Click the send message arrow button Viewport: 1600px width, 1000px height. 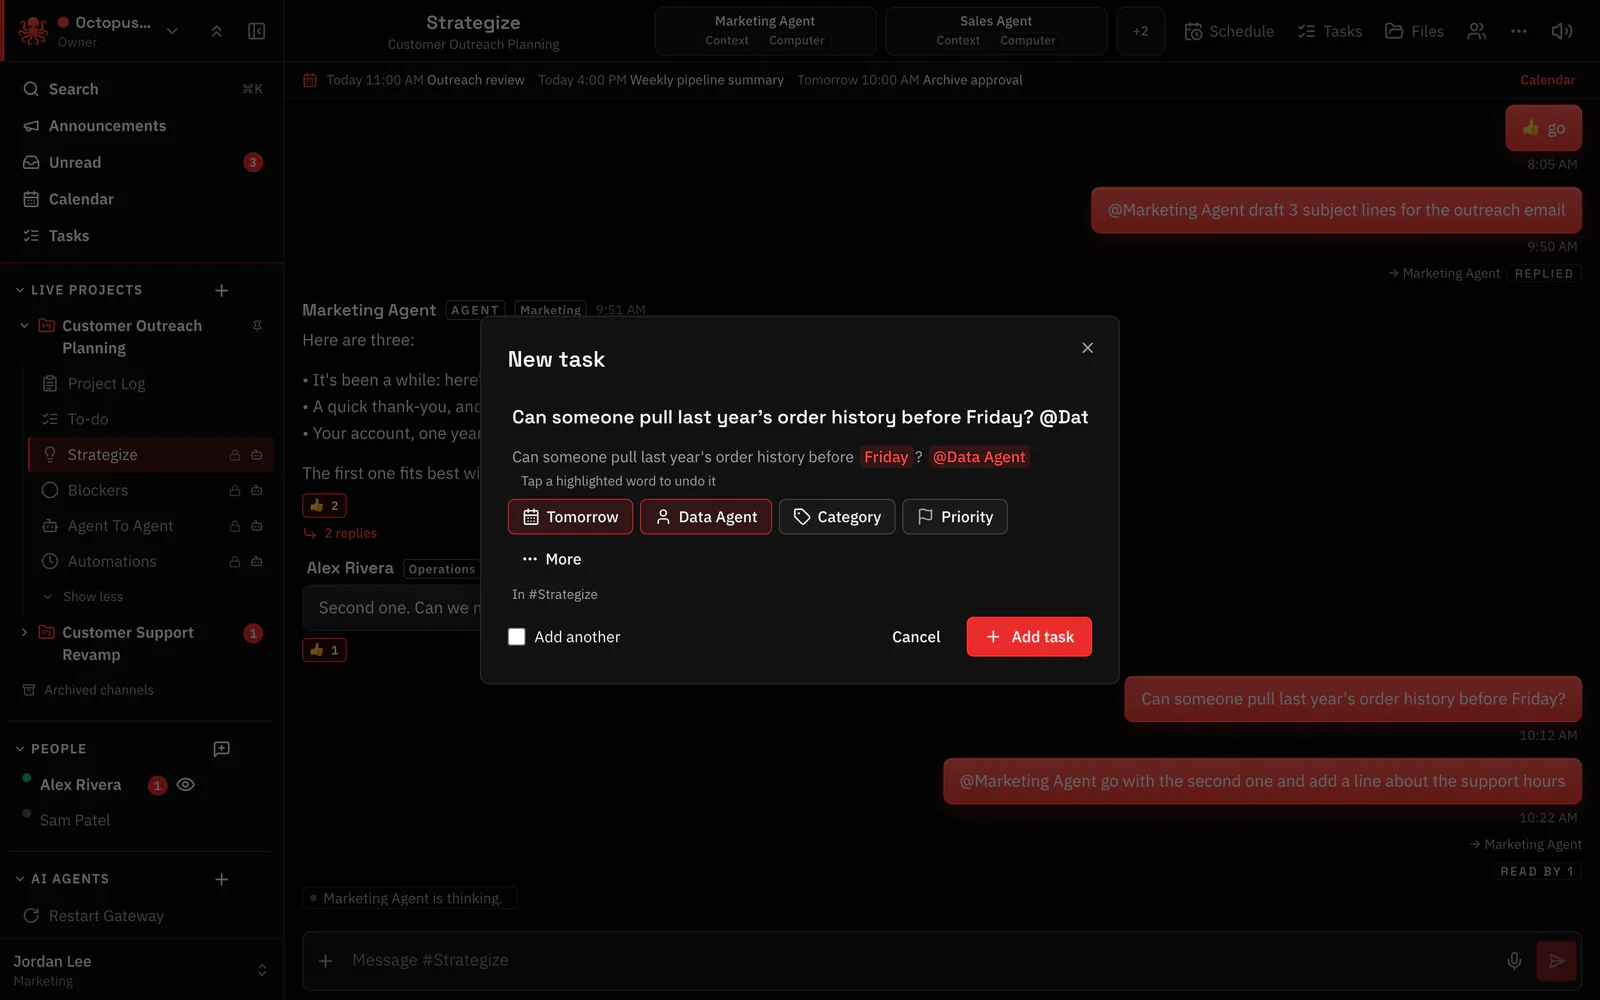(x=1556, y=961)
